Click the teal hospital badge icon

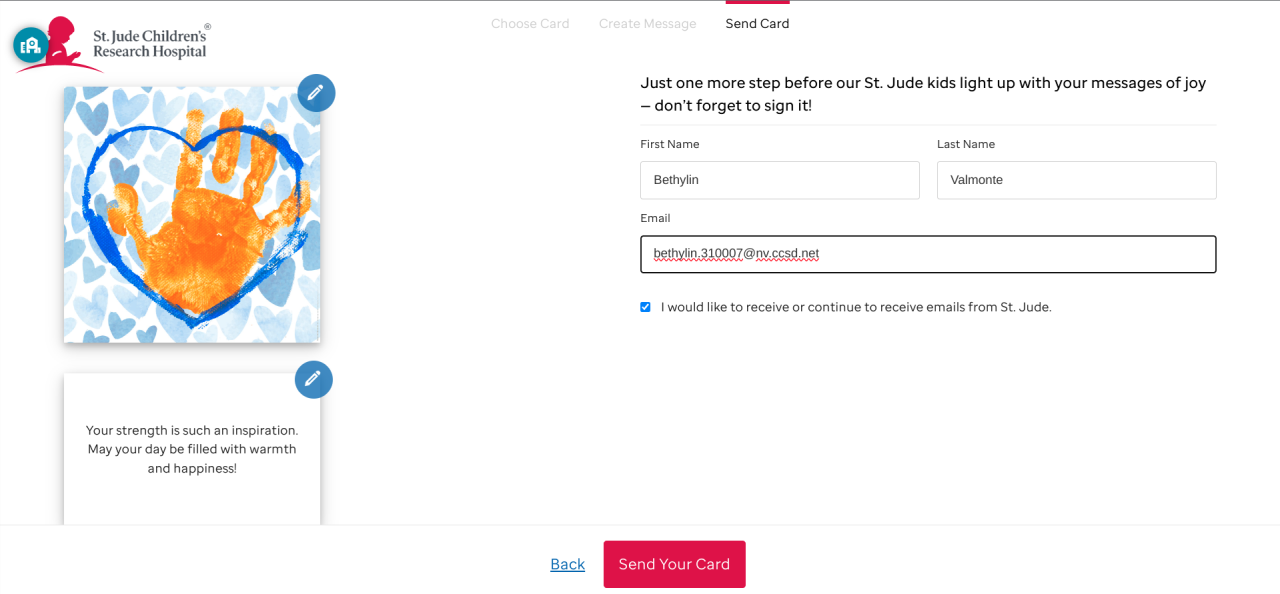point(30,45)
